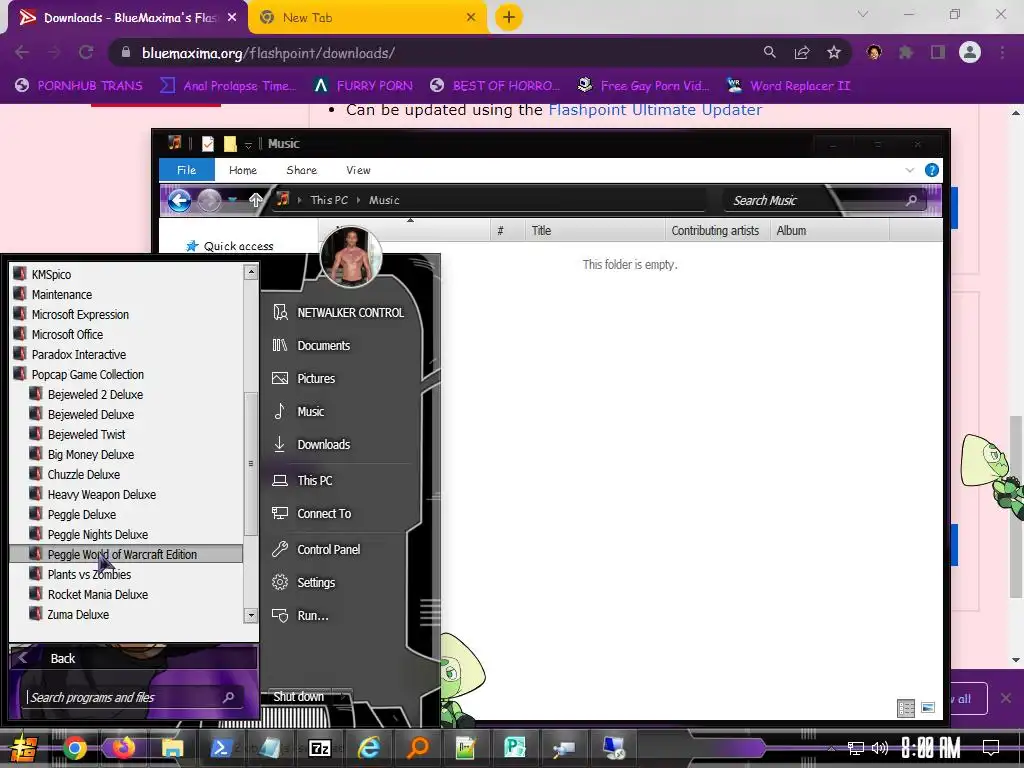
Task: Open the notification center icon
Action: pyautogui.click(x=991, y=747)
